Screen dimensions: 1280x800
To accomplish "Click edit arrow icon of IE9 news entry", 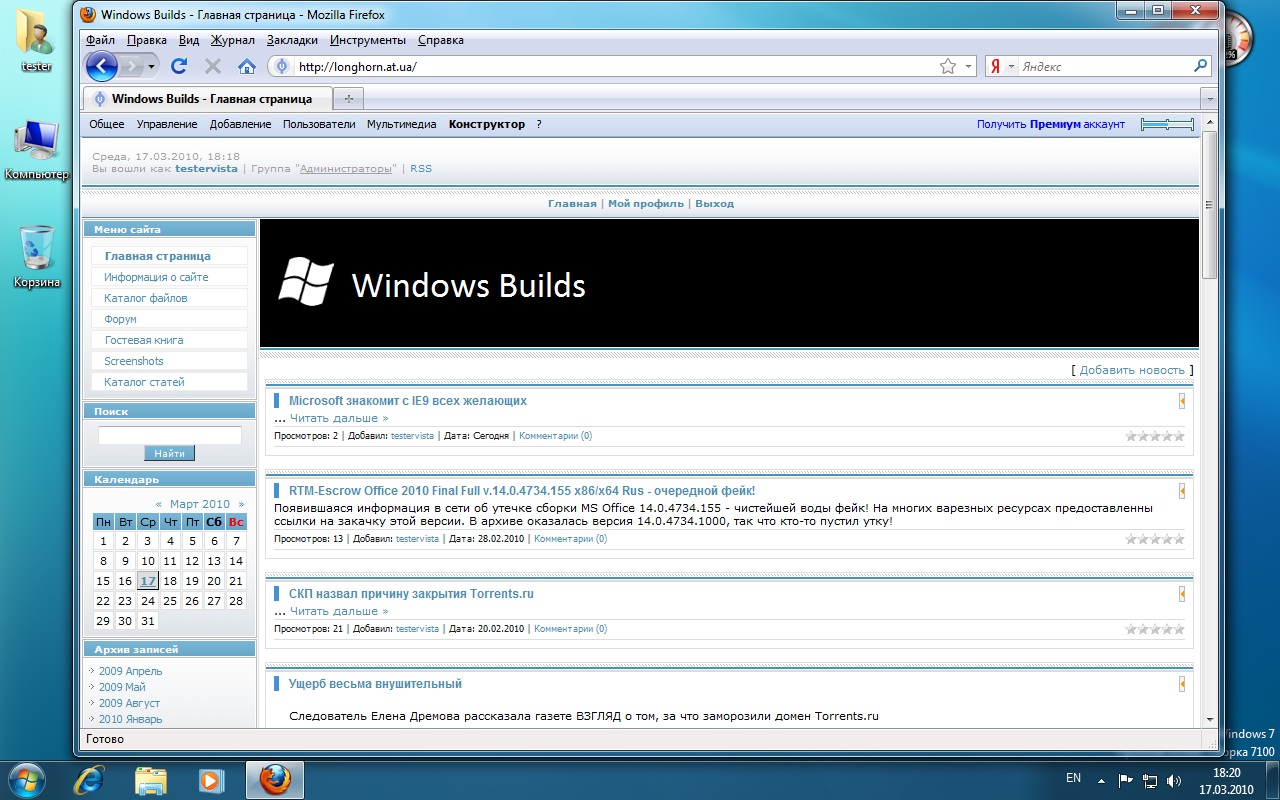I will (x=1182, y=401).
